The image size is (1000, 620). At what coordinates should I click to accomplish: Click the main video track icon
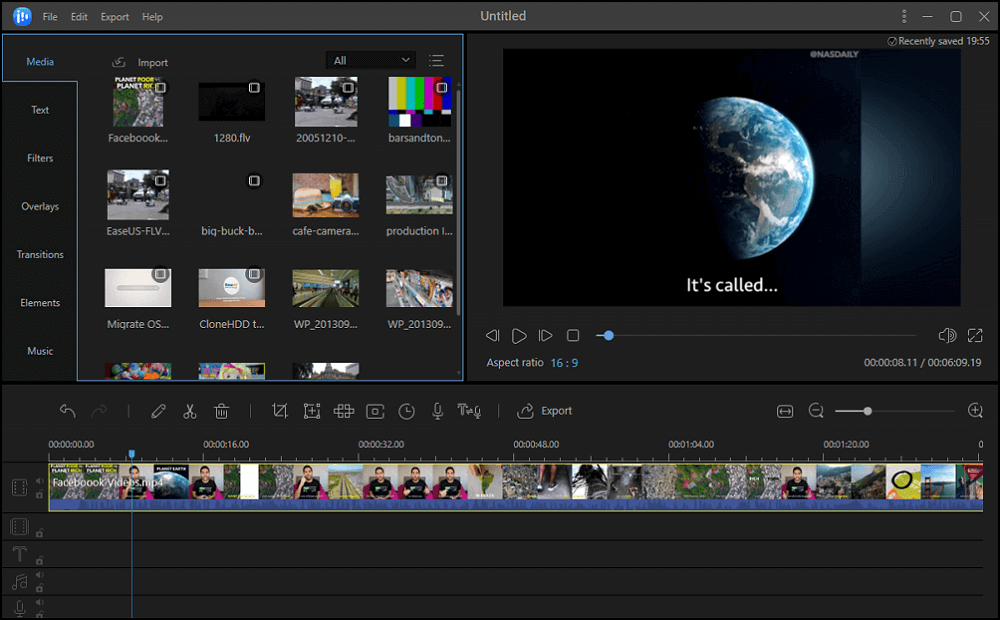20,487
